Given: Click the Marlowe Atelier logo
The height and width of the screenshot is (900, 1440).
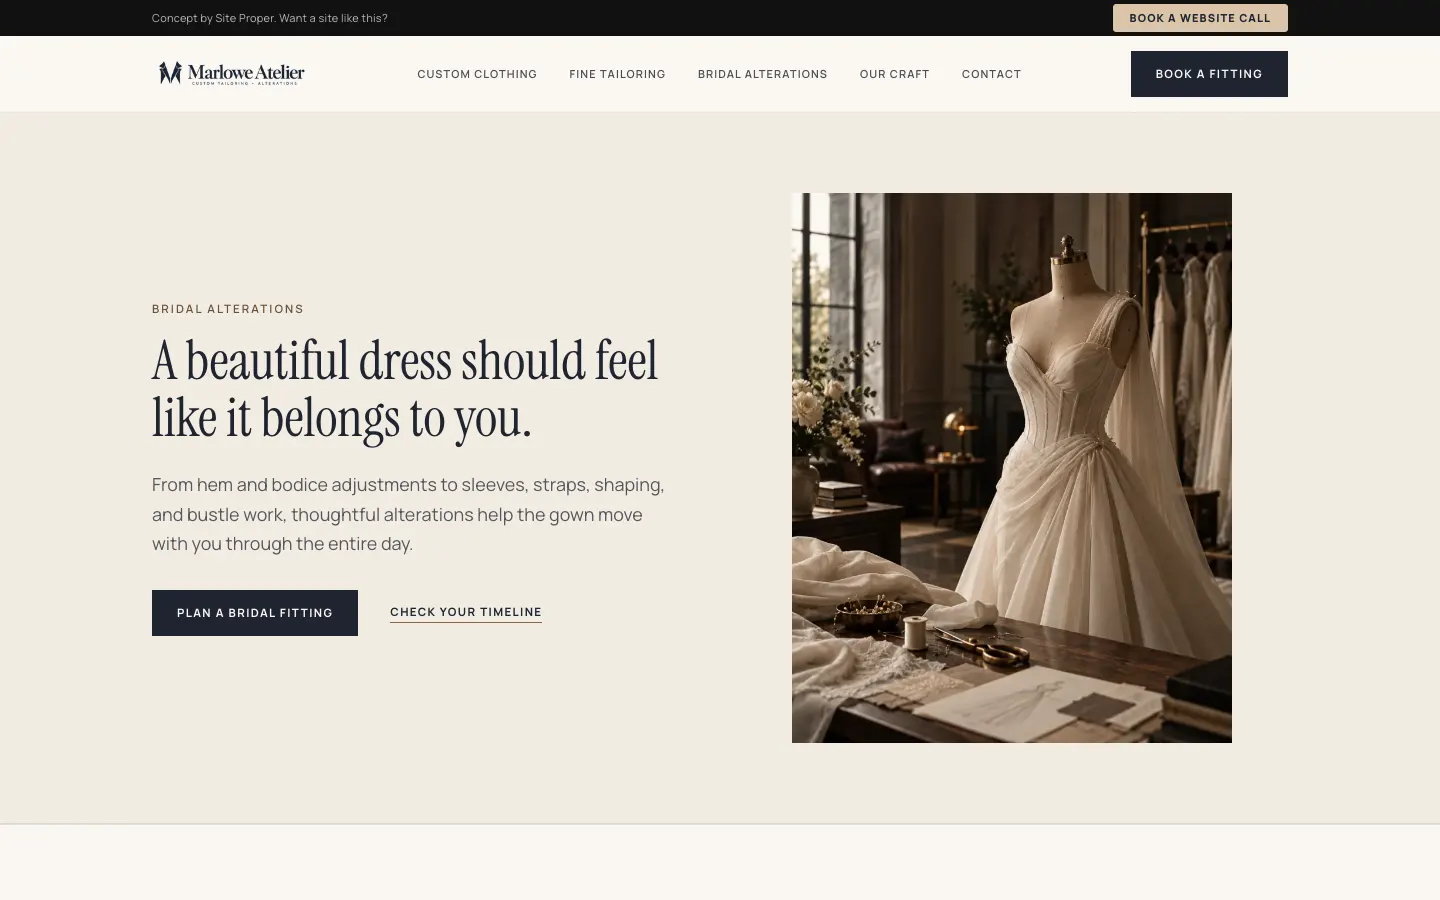Looking at the screenshot, I should (231, 73).
